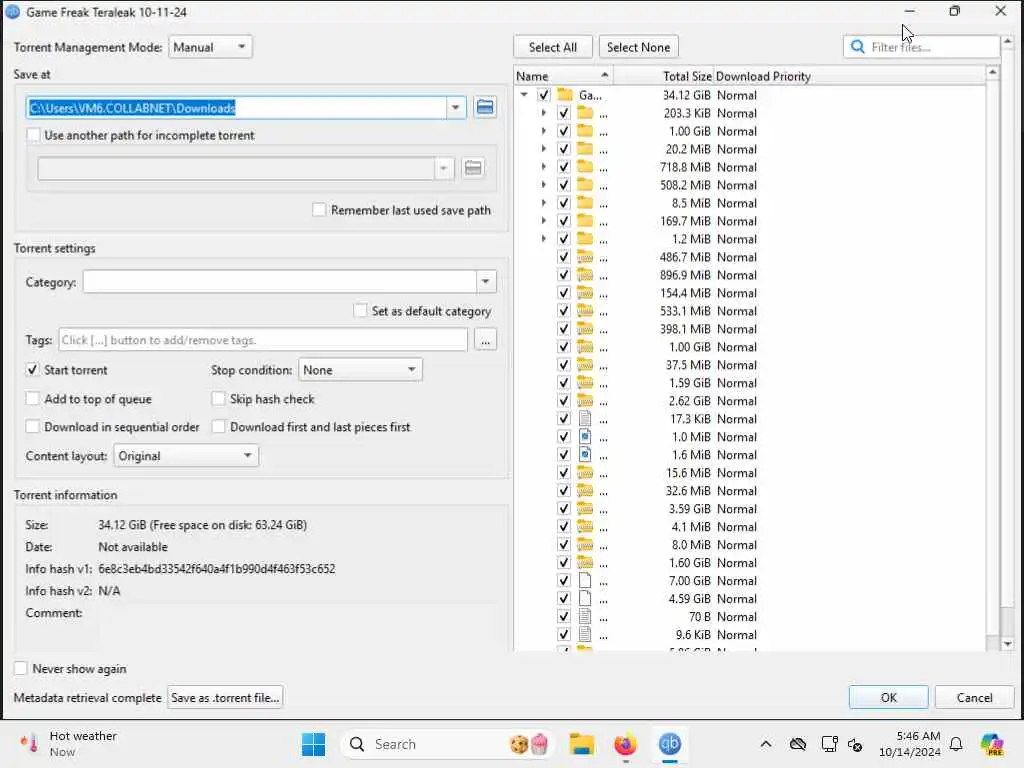Toggle Set as default category
1024x768 pixels.
[360, 311]
